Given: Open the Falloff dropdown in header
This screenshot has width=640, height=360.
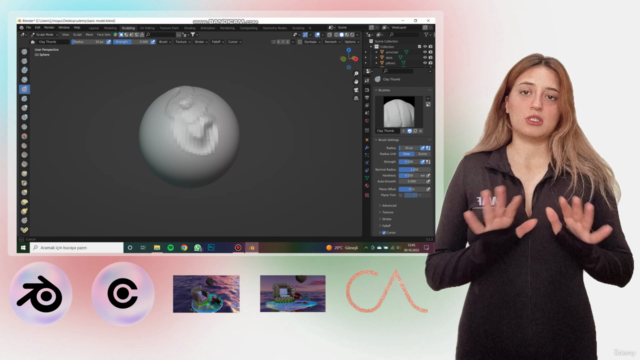Looking at the screenshot, I should click(x=217, y=42).
